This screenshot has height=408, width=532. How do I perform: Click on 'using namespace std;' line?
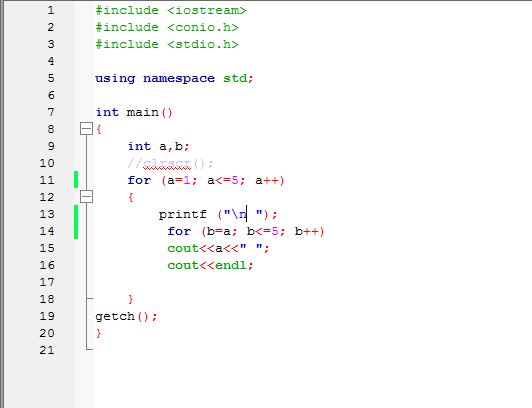(174, 79)
